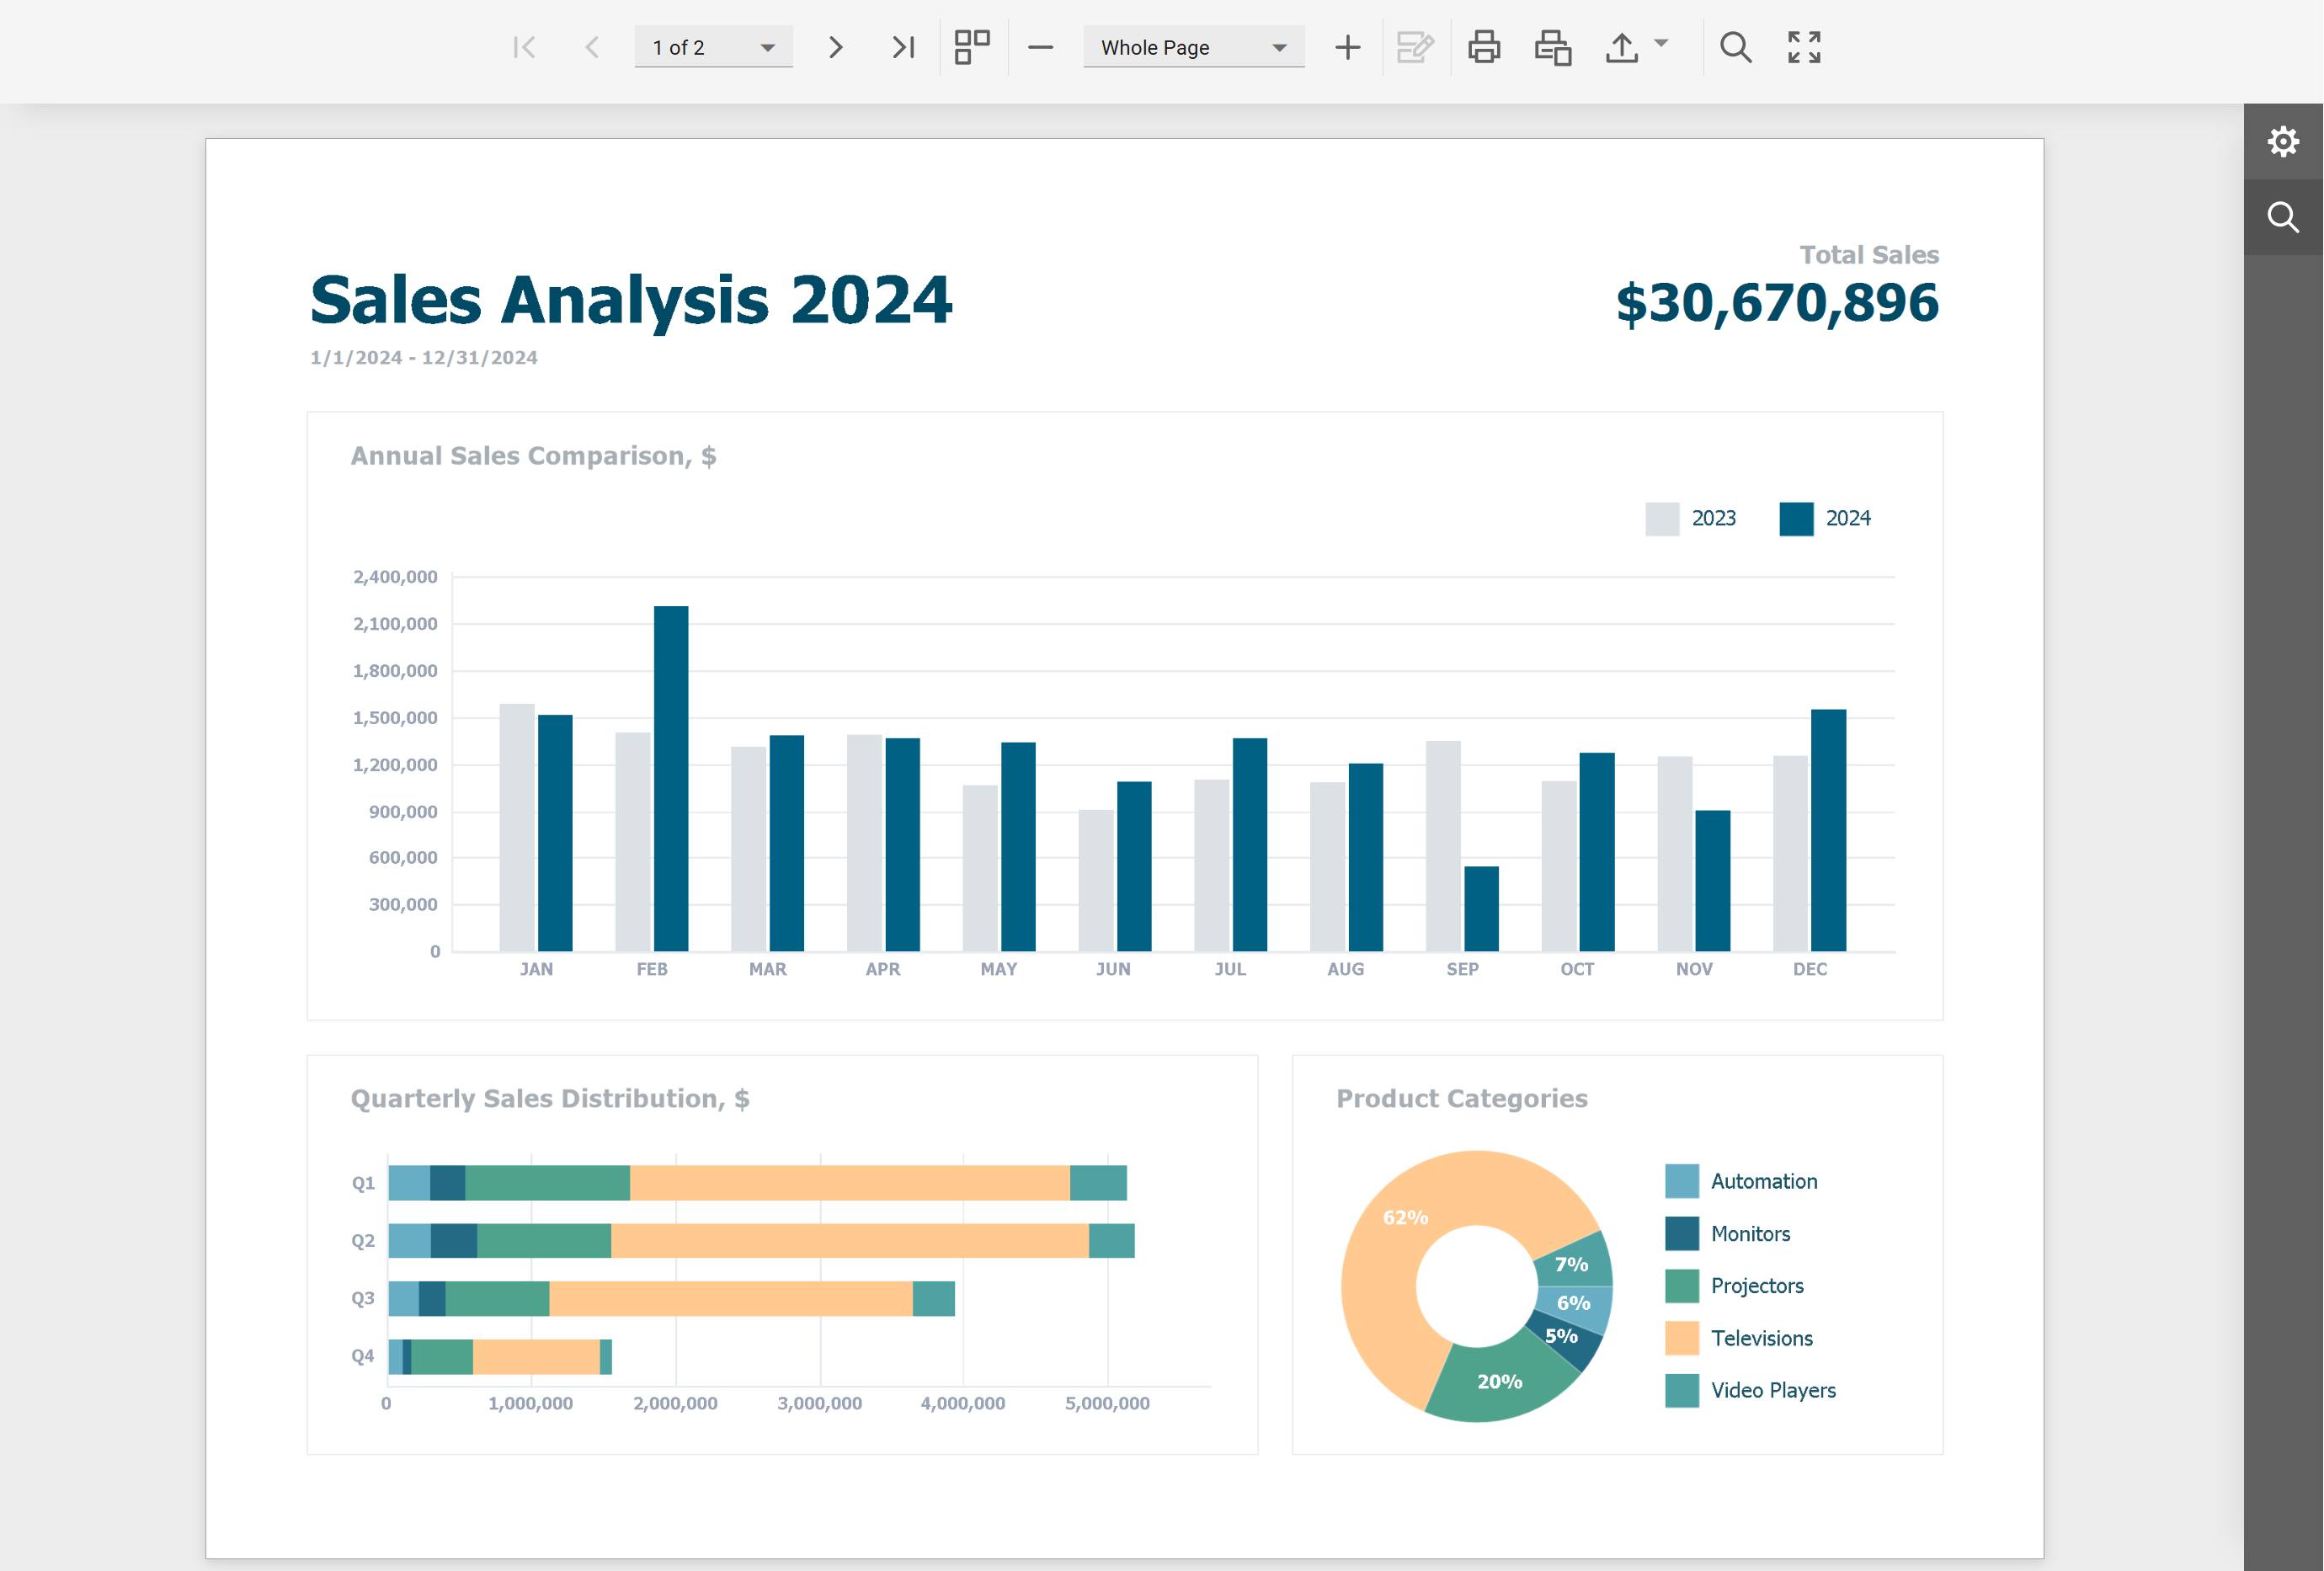The height and width of the screenshot is (1571, 2324).
Task: Open the search side panel tab
Action: point(2283,217)
